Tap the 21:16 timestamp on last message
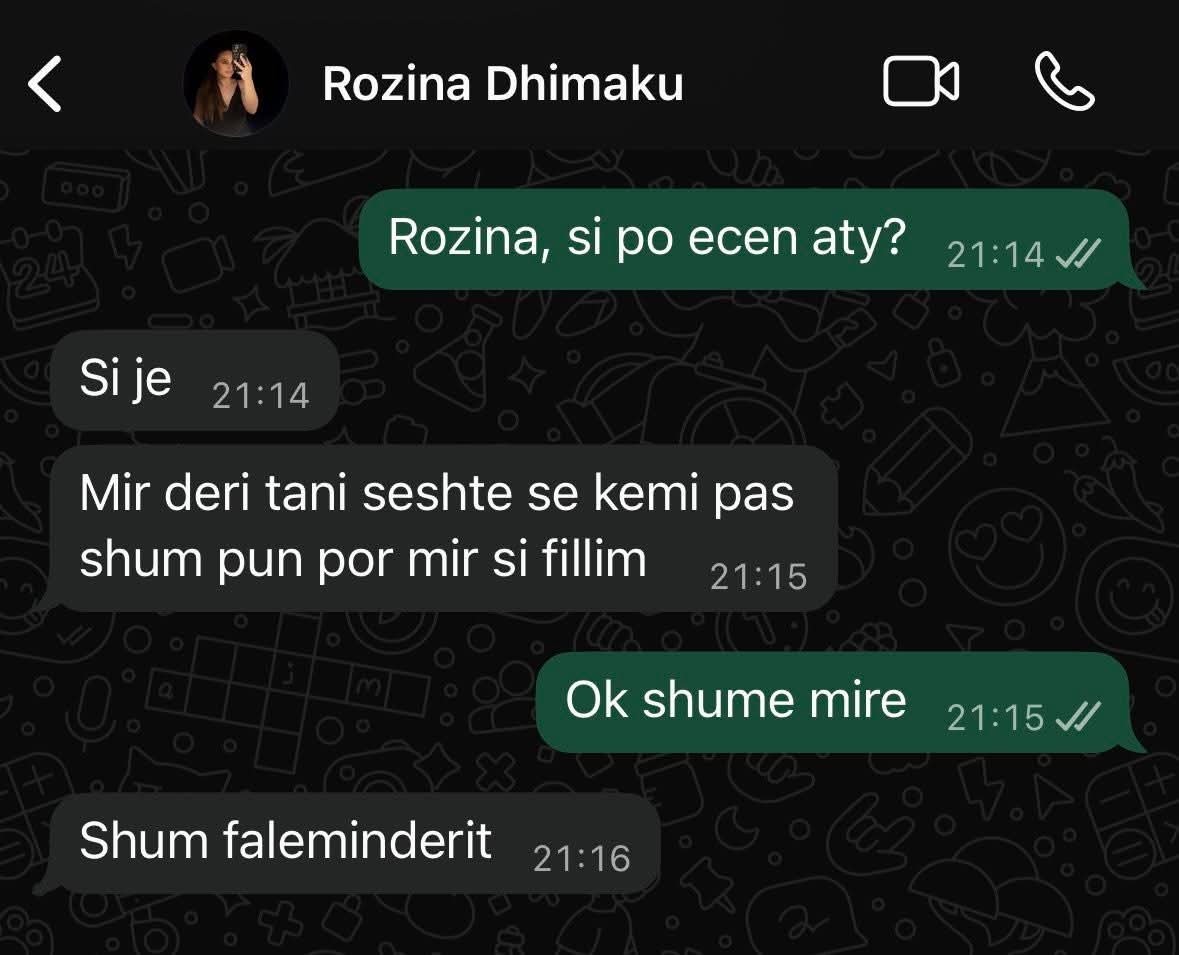This screenshot has height=955, width=1179. (581, 859)
